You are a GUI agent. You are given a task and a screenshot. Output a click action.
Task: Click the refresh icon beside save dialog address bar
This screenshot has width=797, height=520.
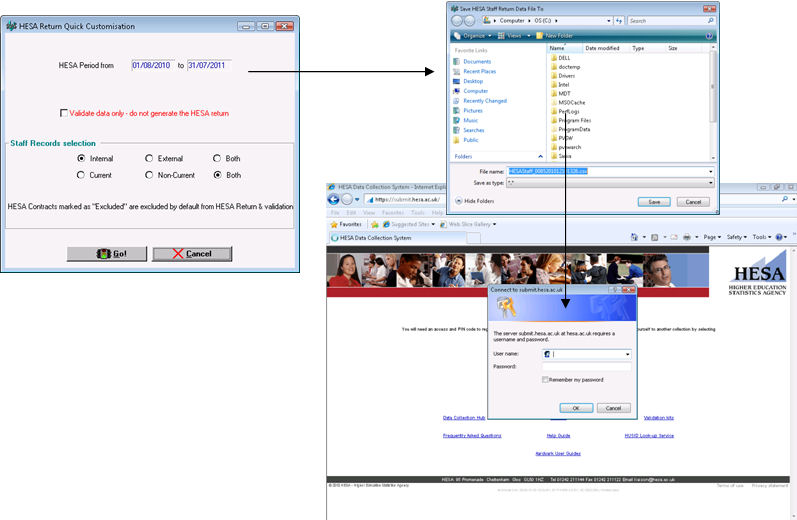pos(619,21)
